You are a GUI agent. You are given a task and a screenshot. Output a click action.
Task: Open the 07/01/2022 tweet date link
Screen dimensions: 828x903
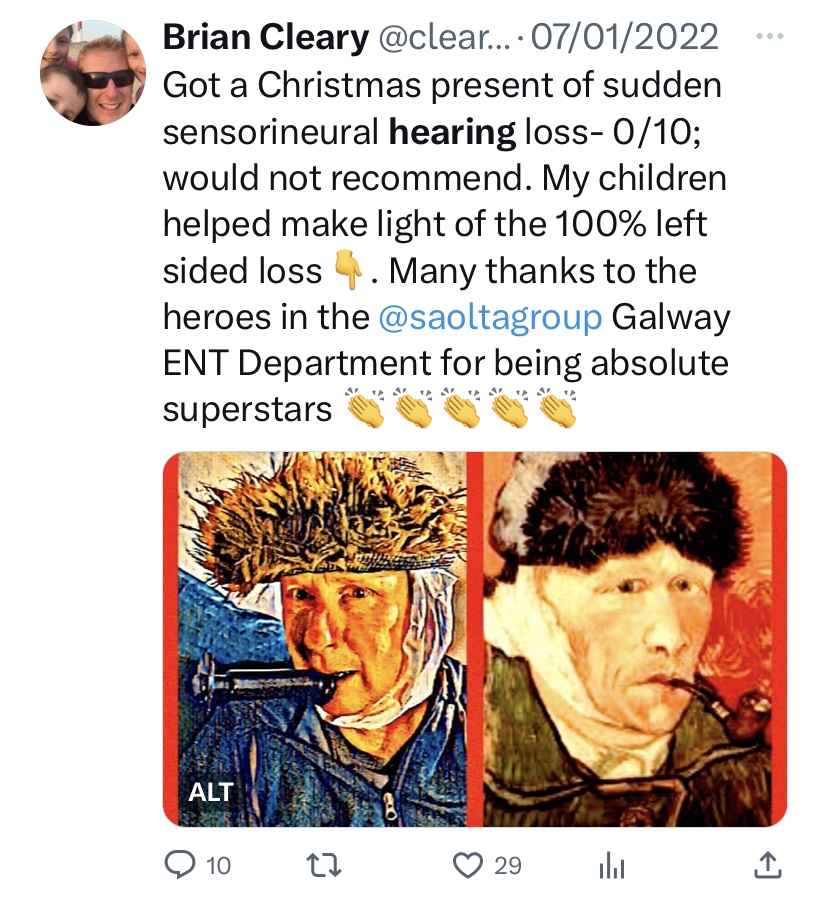click(625, 38)
